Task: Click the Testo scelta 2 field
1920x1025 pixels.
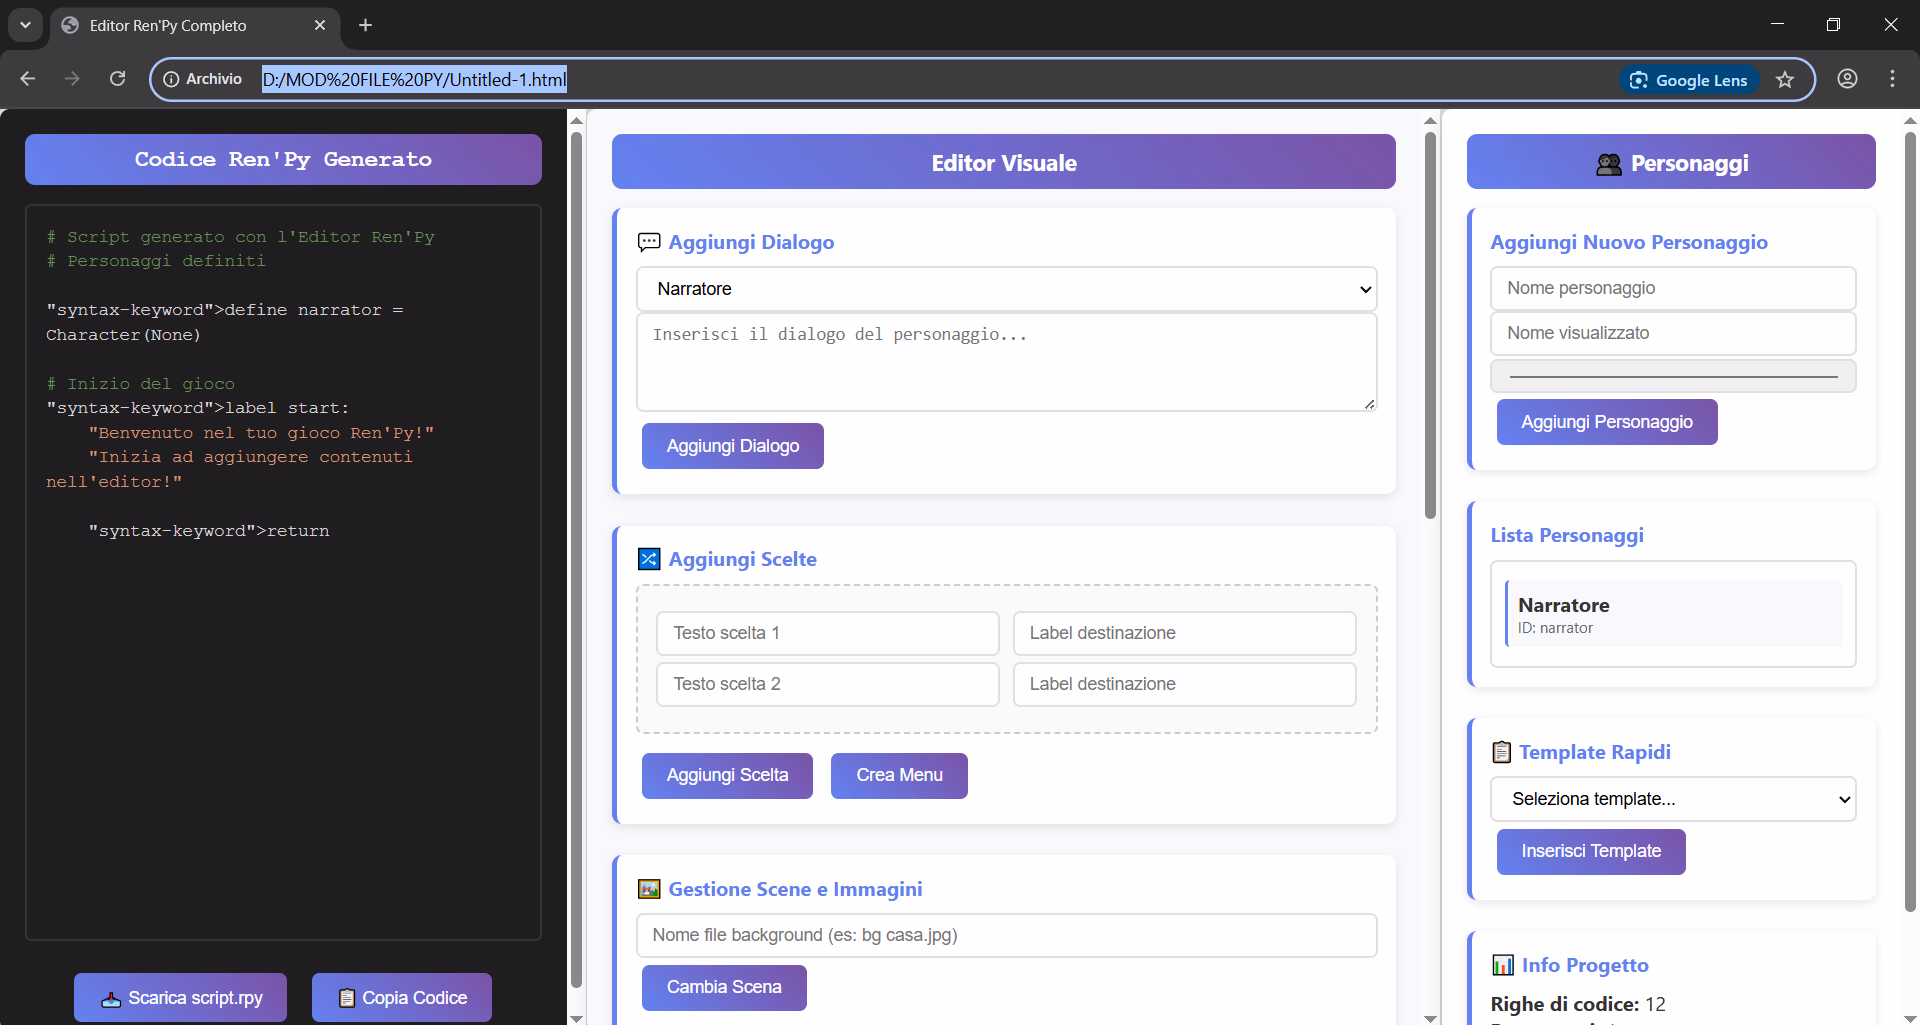Action: point(828,684)
